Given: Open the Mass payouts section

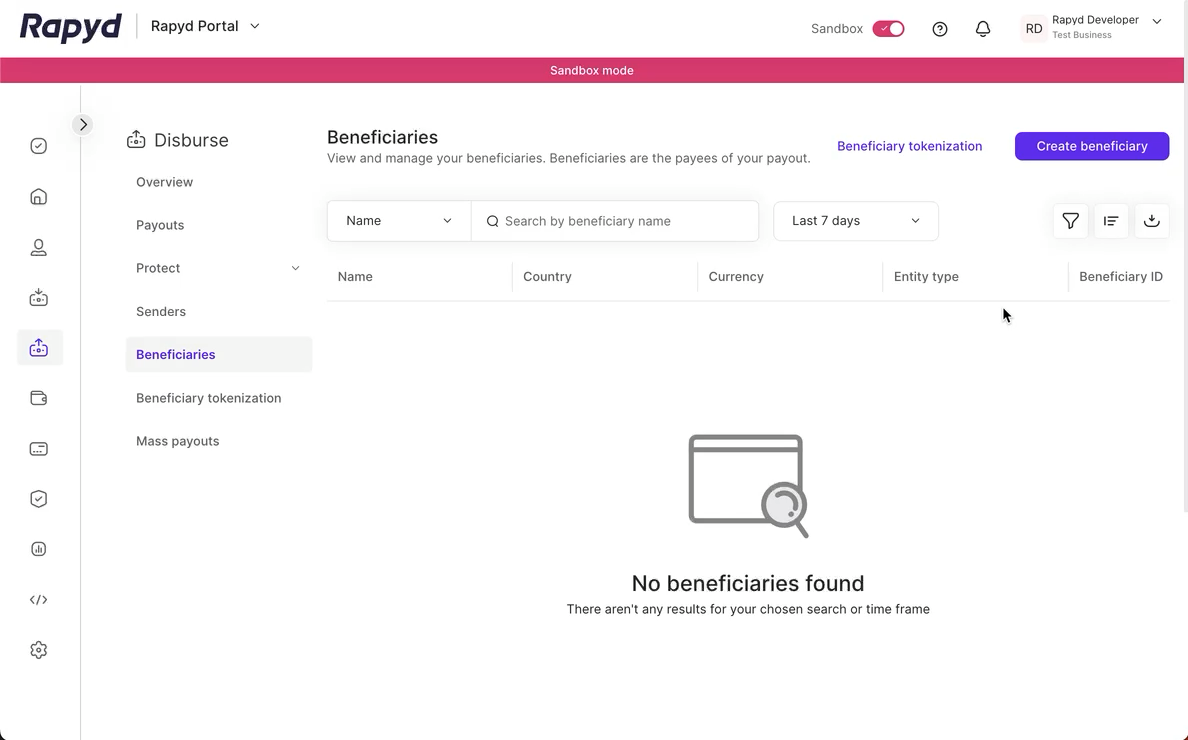Looking at the screenshot, I should (x=177, y=440).
